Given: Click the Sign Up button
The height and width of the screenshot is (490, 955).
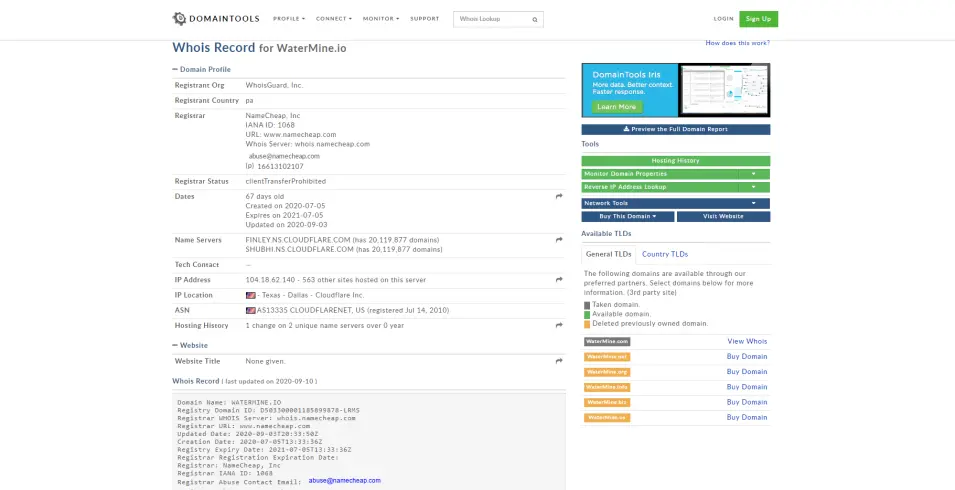Looking at the screenshot, I should 758,19.
